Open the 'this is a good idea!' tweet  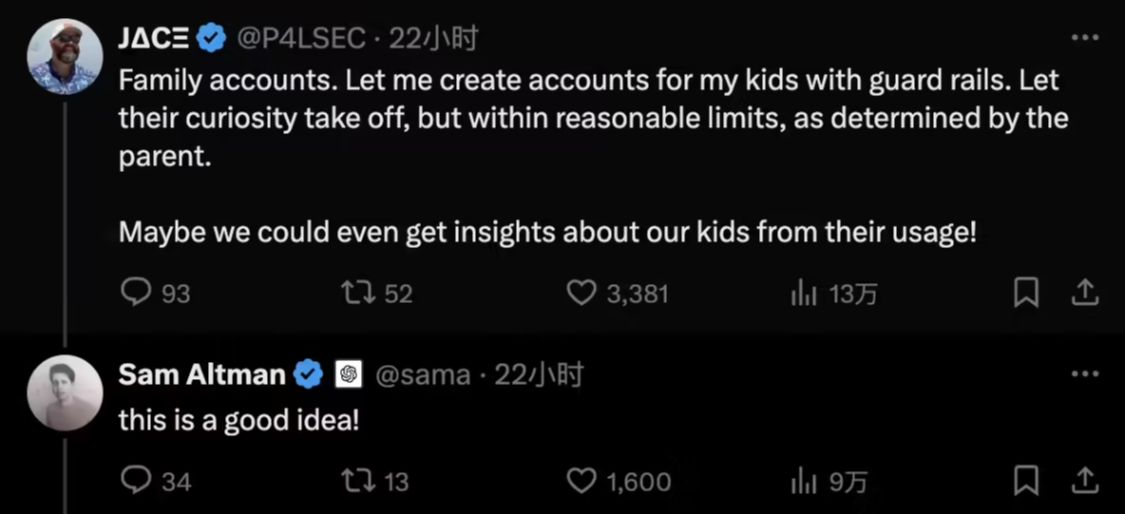click(x=238, y=421)
